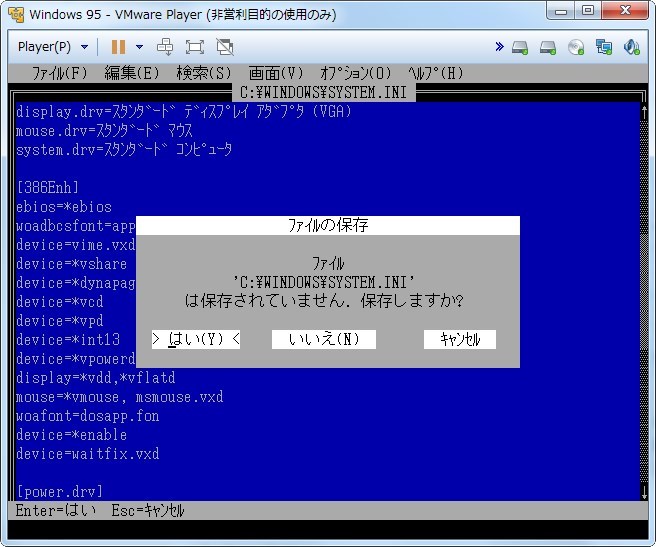Click the sound card speaker icon
This screenshot has height=547, width=656.
click(631, 47)
